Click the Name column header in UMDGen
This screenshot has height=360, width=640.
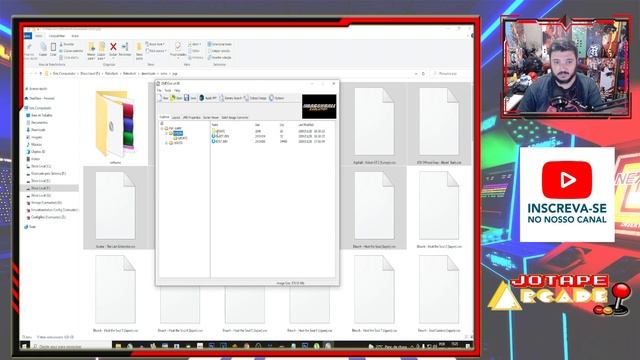pyautogui.click(x=215, y=124)
